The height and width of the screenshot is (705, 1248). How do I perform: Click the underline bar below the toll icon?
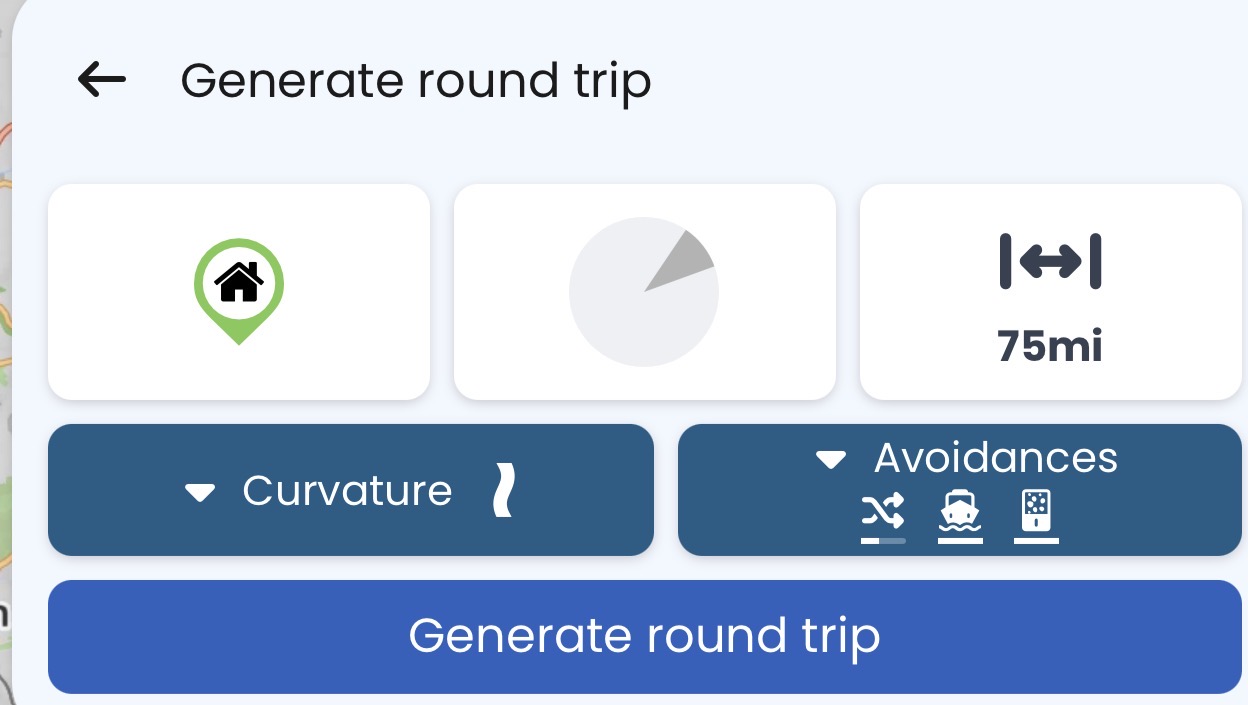[x=1036, y=541]
